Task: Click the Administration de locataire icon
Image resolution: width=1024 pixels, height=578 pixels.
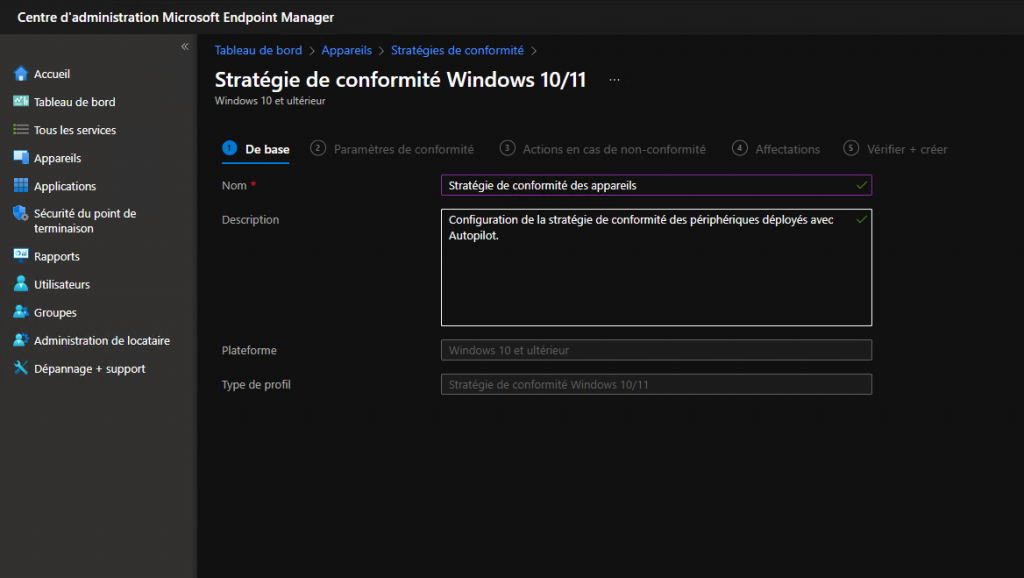Action: [x=21, y=340]
